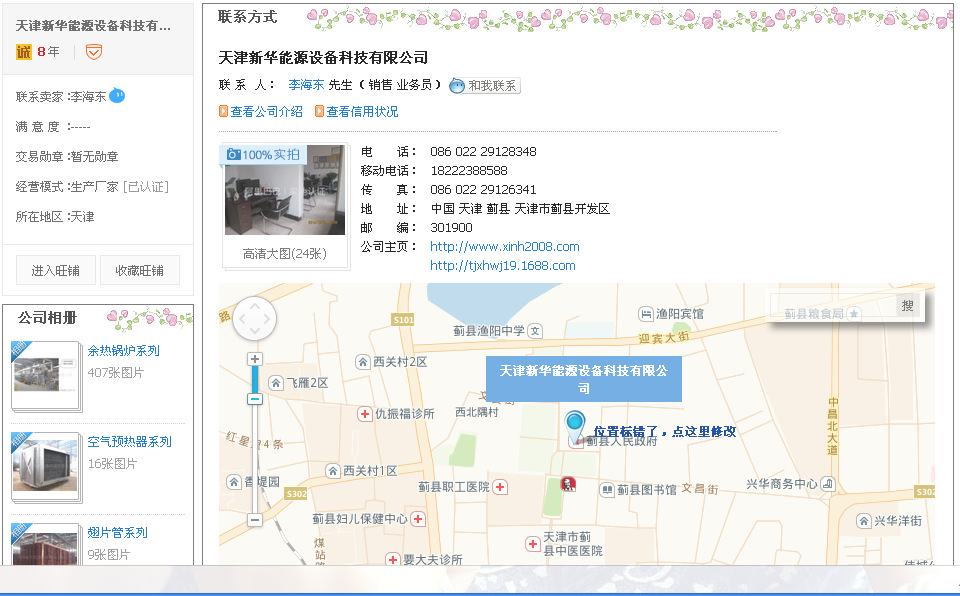960x596 pixels.
Task: Pan the map right with the arrow
Action: [x=268, y=319]
